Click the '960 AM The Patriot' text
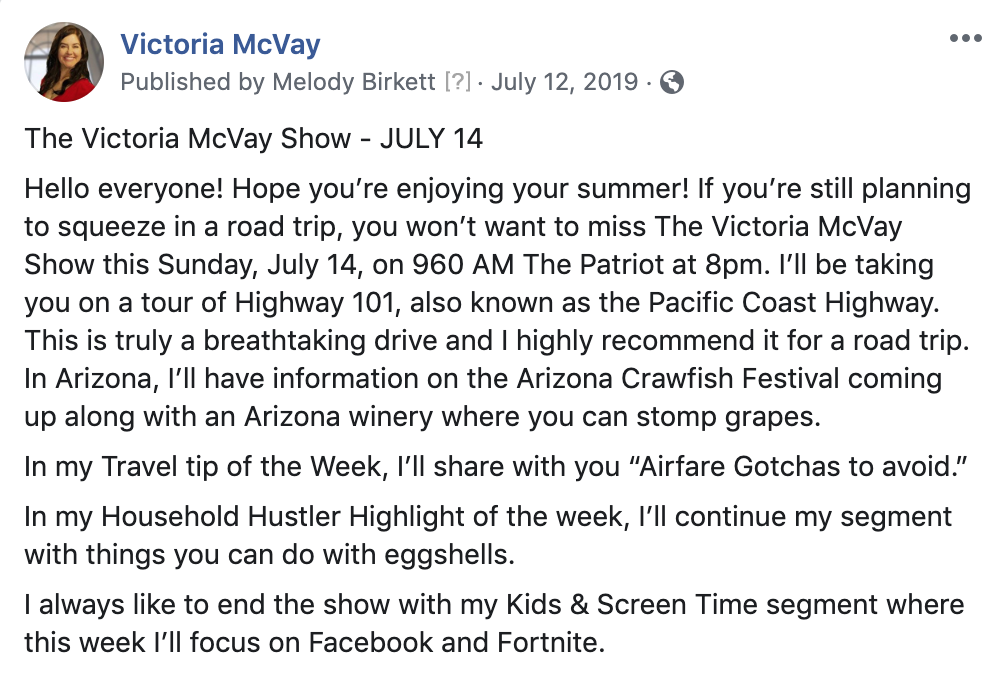Image resolution: width=998 pixels, height=674 pixels. click(x=538, y=264)
